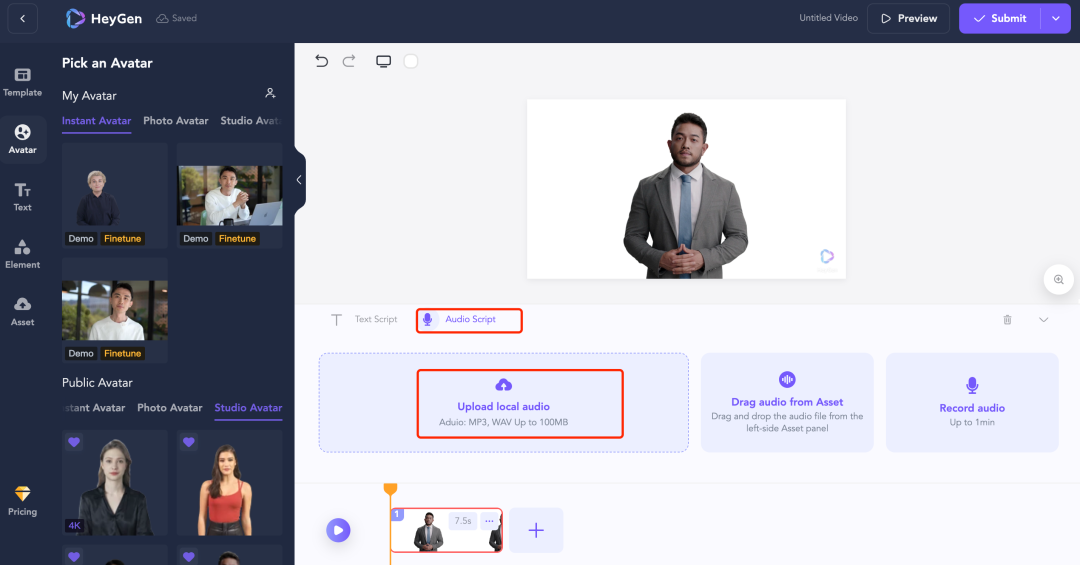
Task: Click Record audio card
Action: click(972, 402)
